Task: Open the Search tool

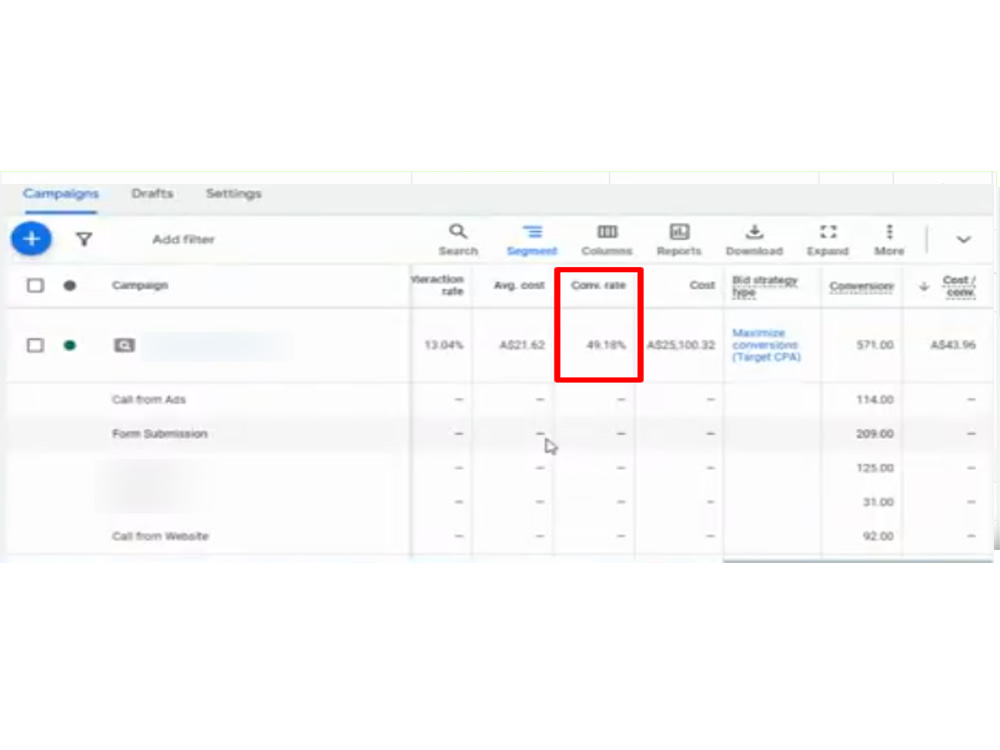Action: coord(458,240)
